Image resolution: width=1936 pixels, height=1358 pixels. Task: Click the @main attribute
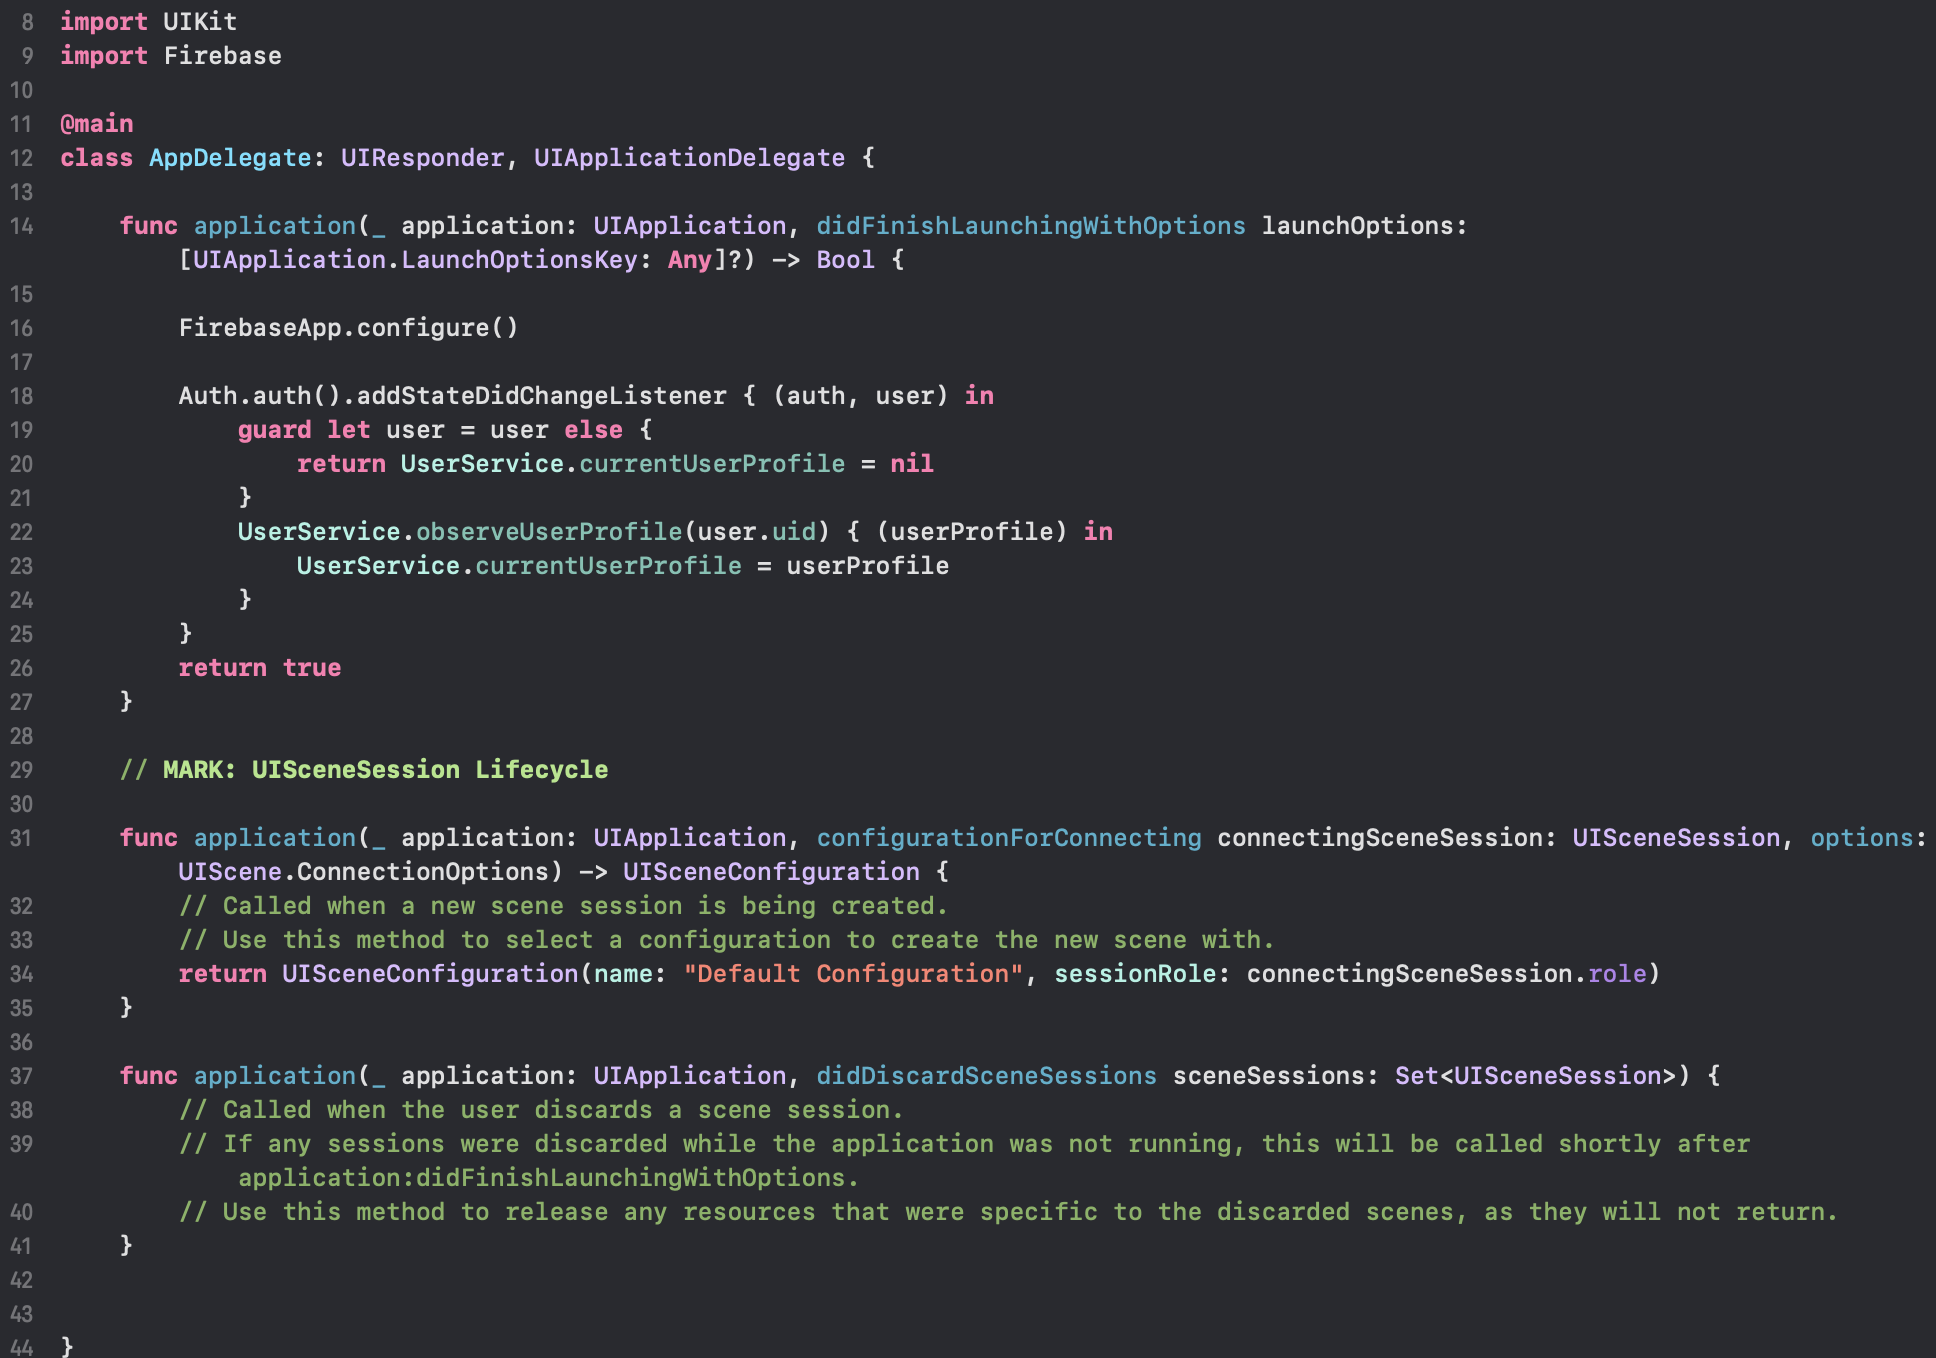tap(96, 124)
